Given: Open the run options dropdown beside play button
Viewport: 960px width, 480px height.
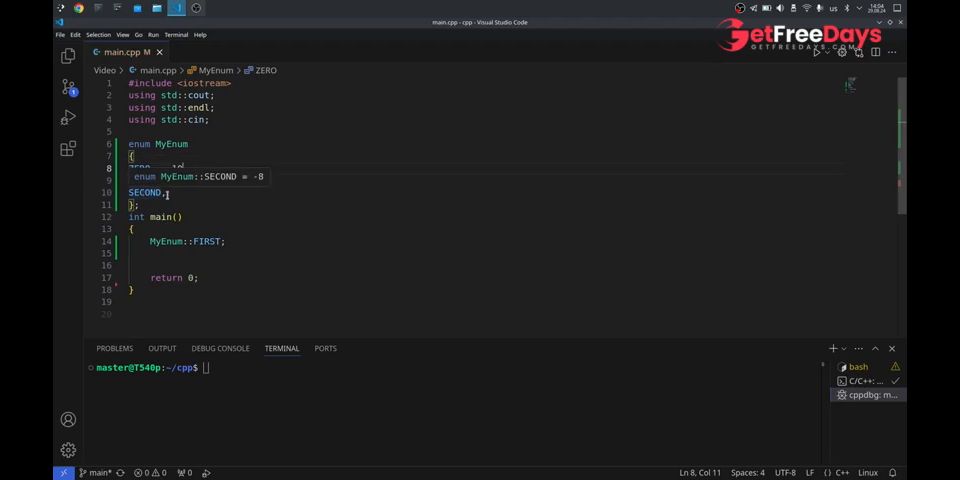Looking at the screenshot, I should [827, 52].
